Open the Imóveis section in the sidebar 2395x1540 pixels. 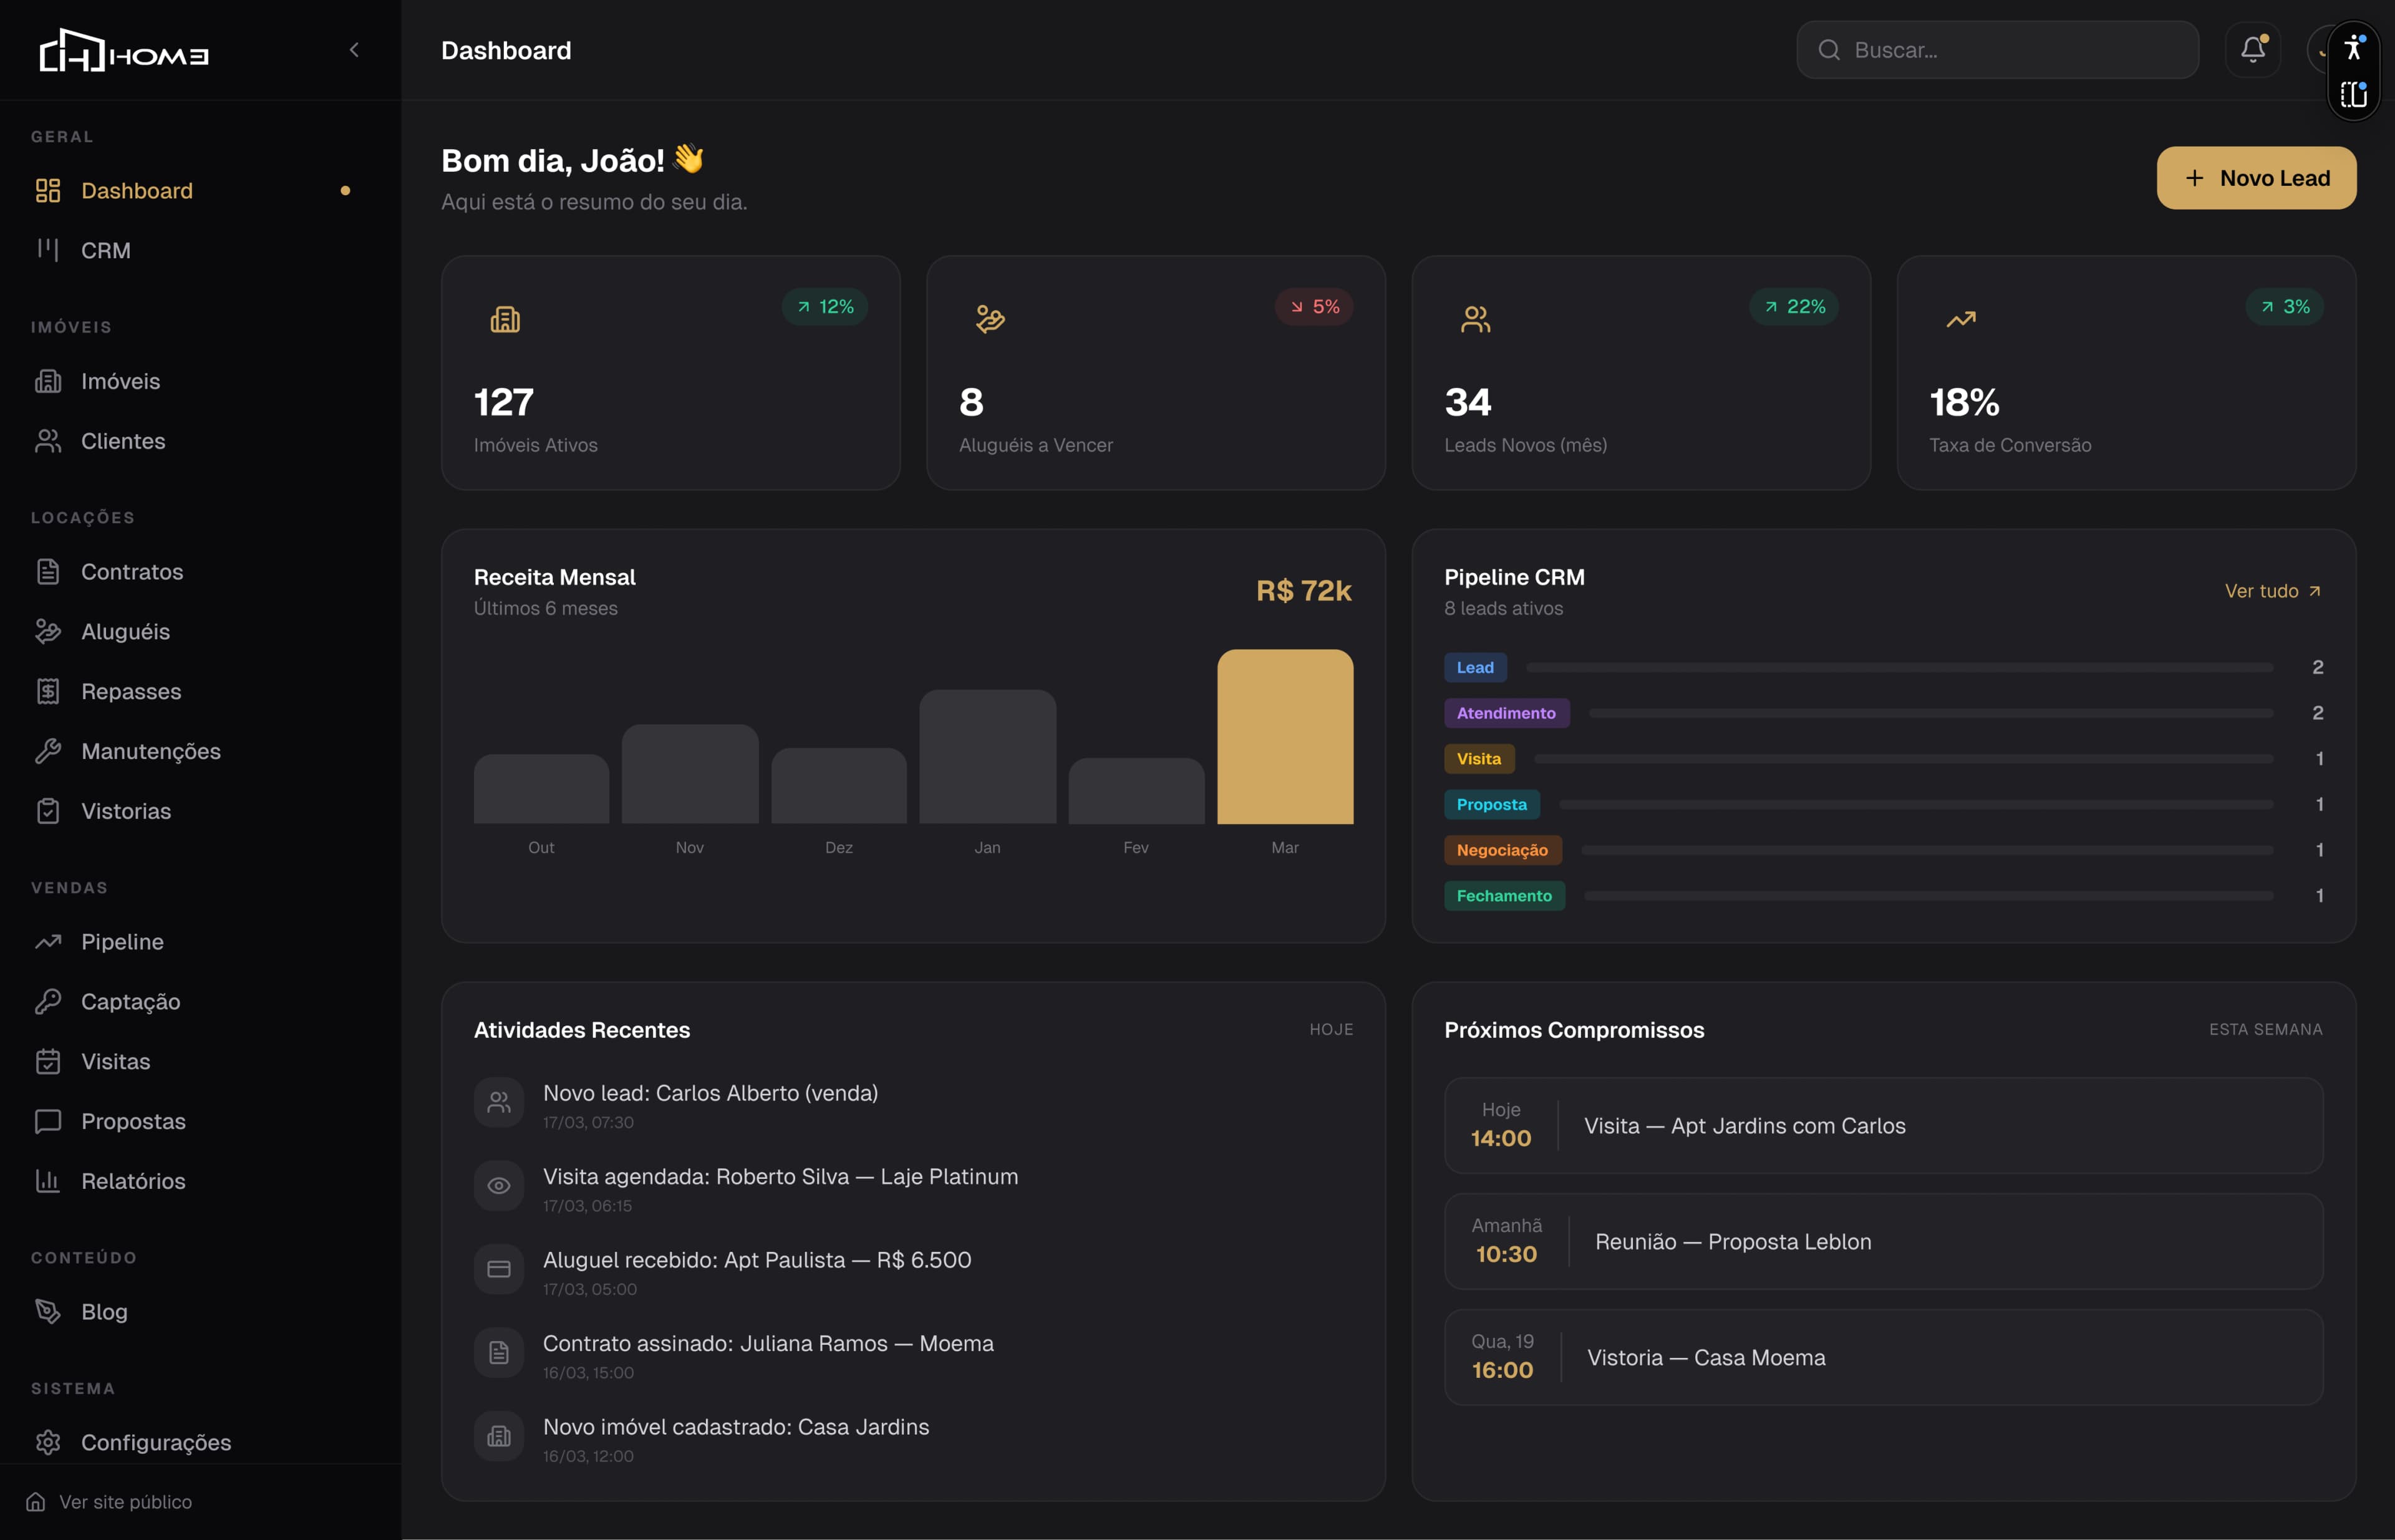pyautogui.click(x=120, y=381)
